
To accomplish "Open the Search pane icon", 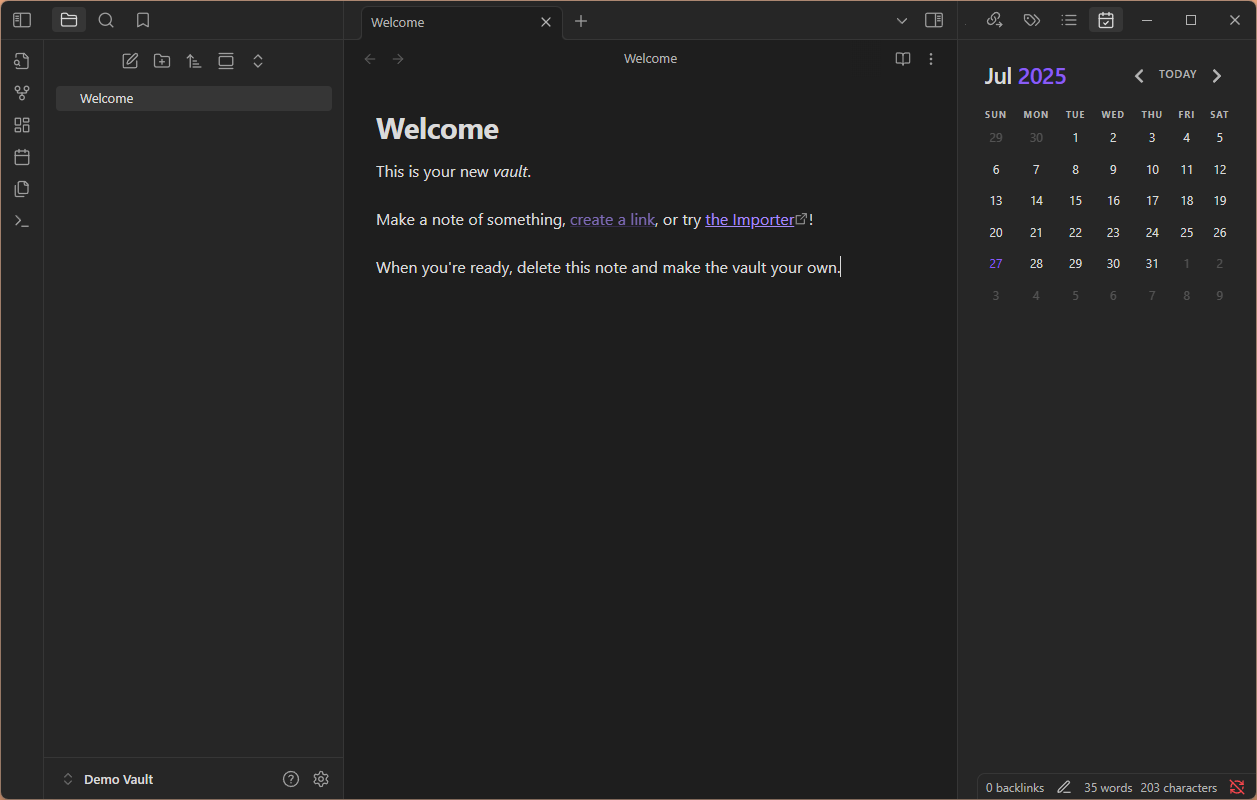I will tap(106, 20).
